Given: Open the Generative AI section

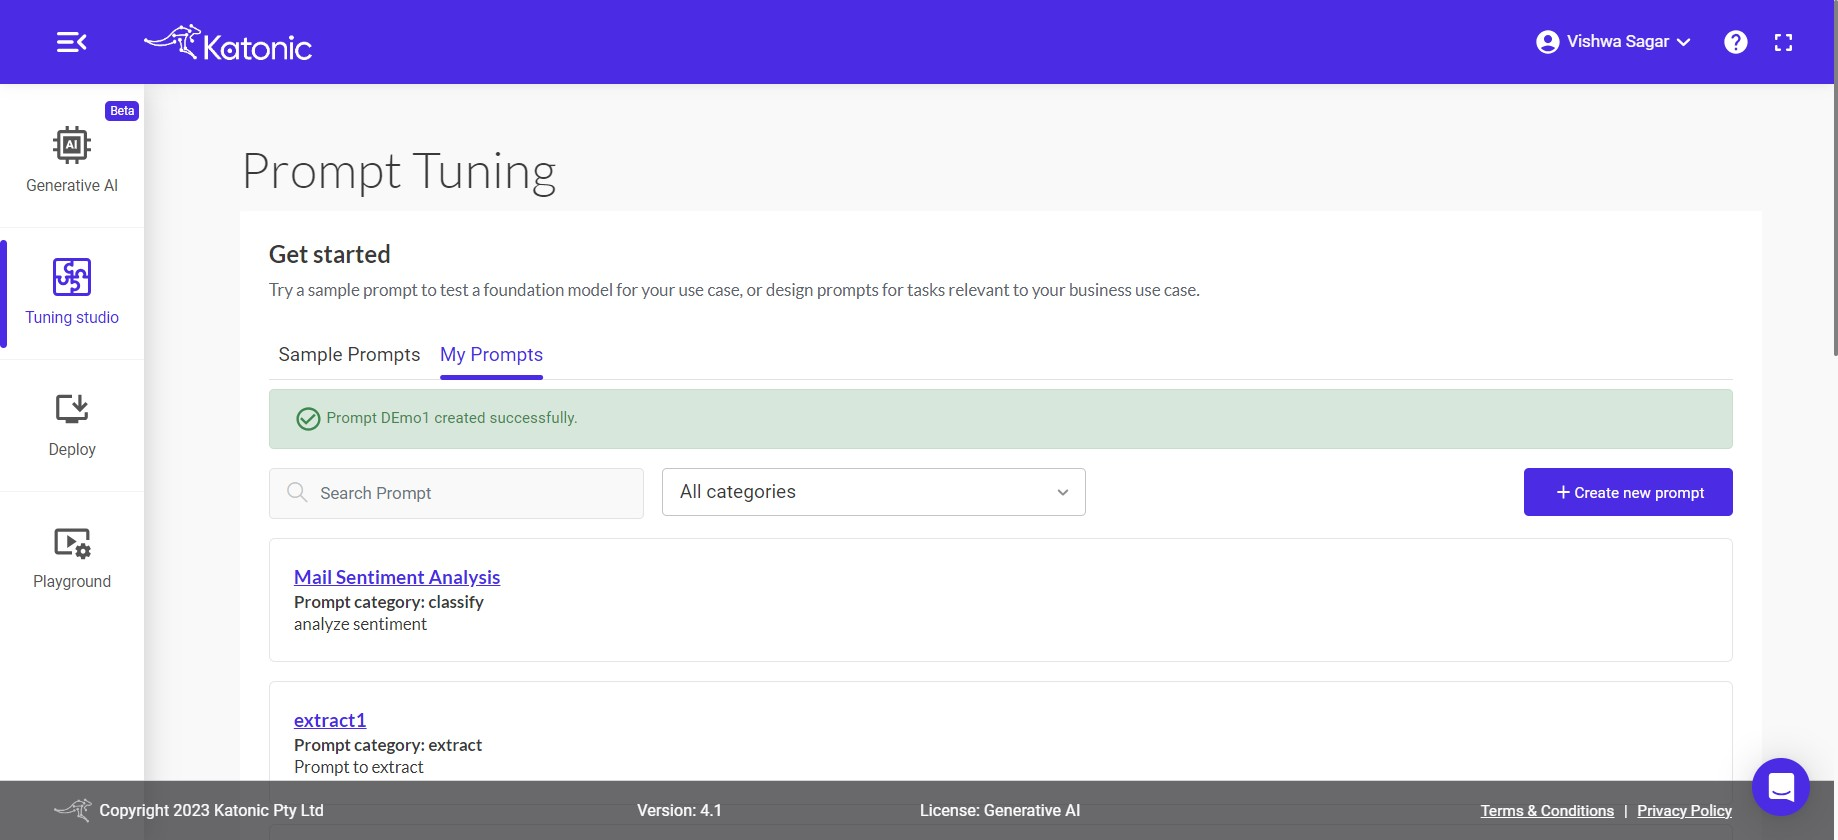Looking at the screenshot, I should pos(72,160).
